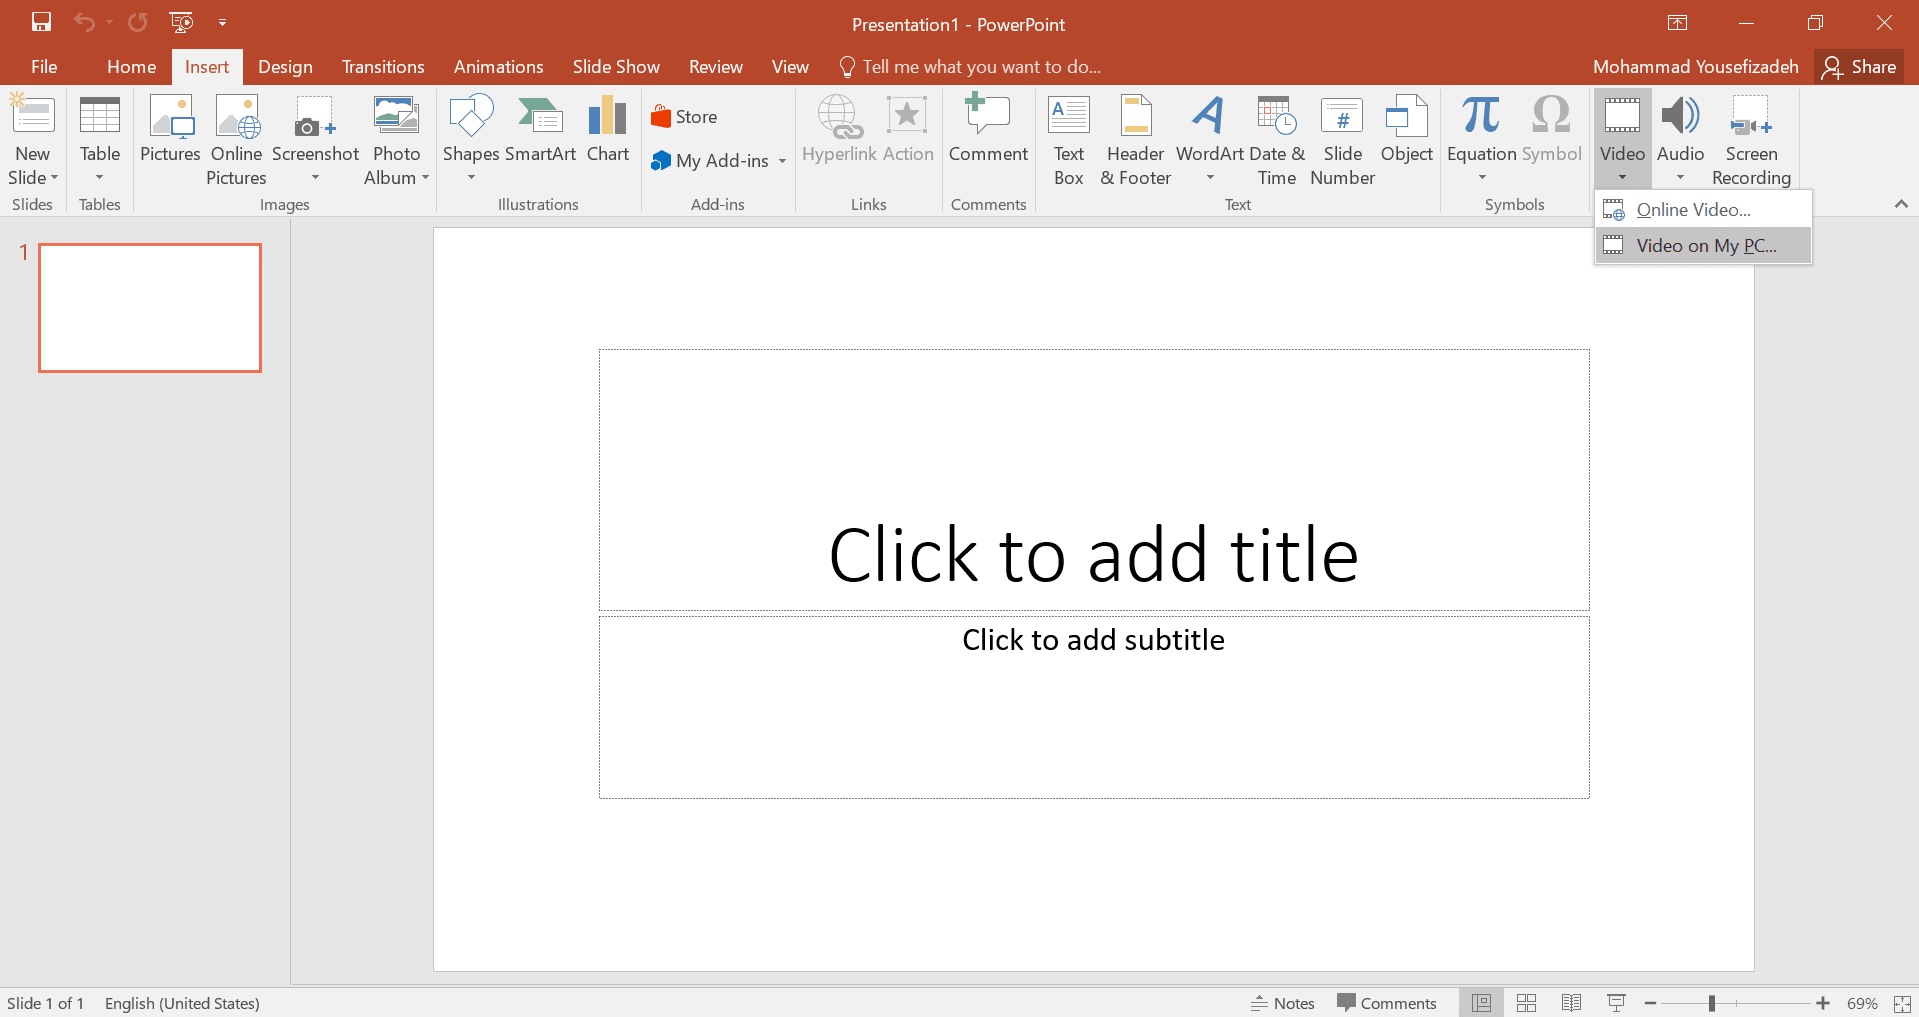The image size is (1919, 1017).
Task: Open the Audio dropdown menu
Action: point(1680,178)
